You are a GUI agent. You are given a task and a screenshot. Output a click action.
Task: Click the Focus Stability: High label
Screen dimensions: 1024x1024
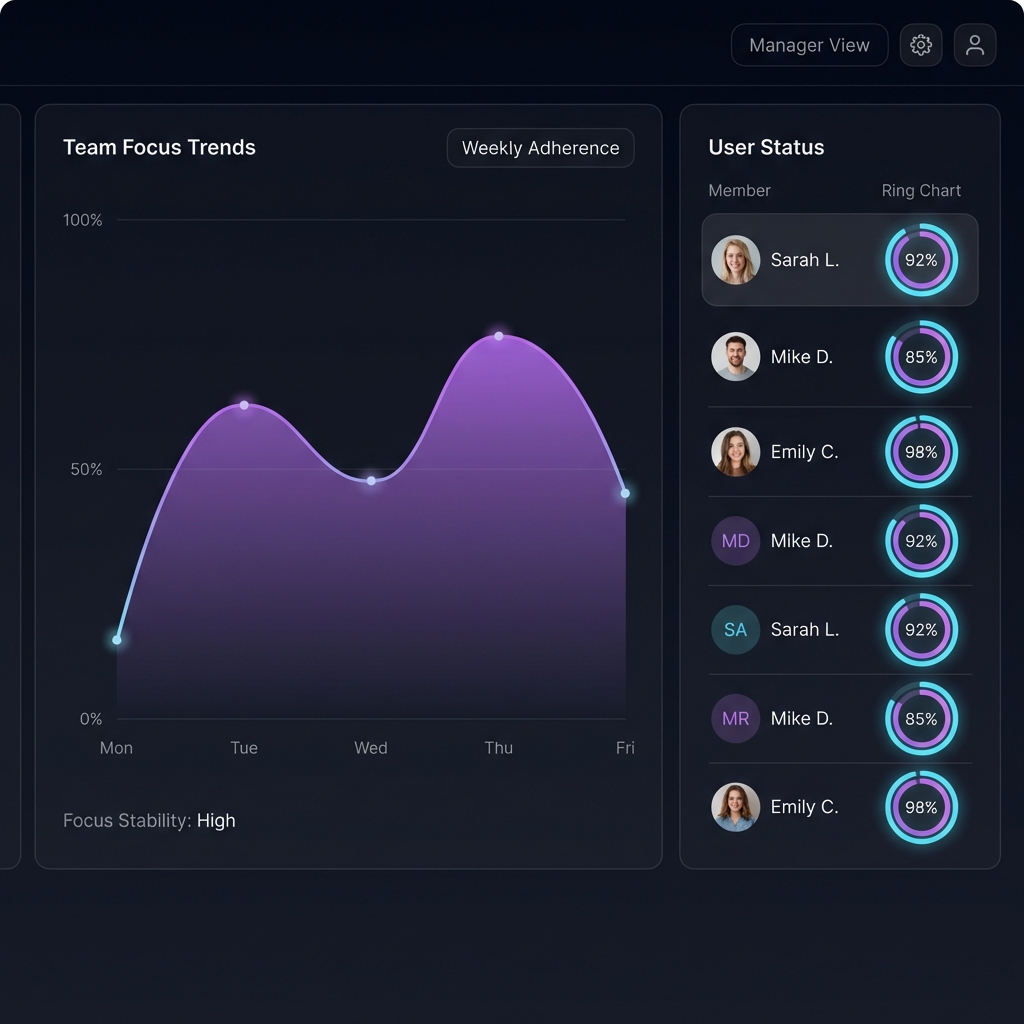149,820
